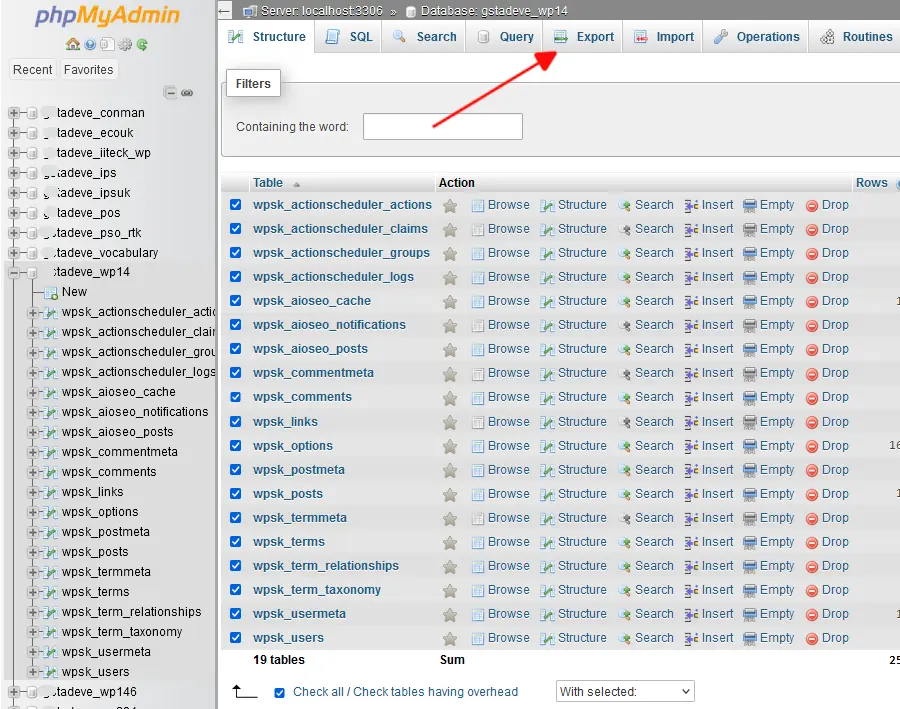Uncheck the wpsk_actionscheduler_groups table checkbox
Image resolution: width=900 pixels, height=709 pixels.
[235, 253]
